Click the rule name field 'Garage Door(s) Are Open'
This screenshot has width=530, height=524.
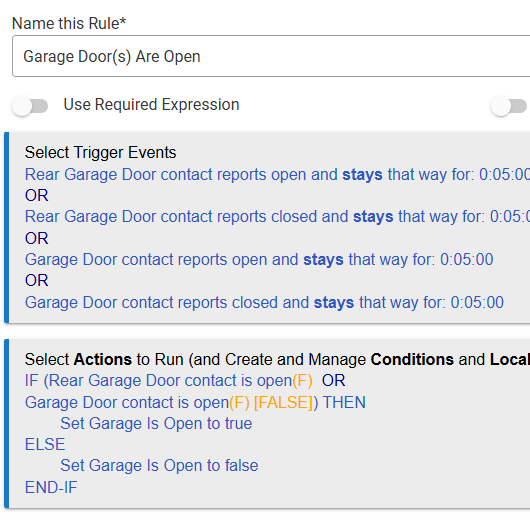tap(271, 56)
